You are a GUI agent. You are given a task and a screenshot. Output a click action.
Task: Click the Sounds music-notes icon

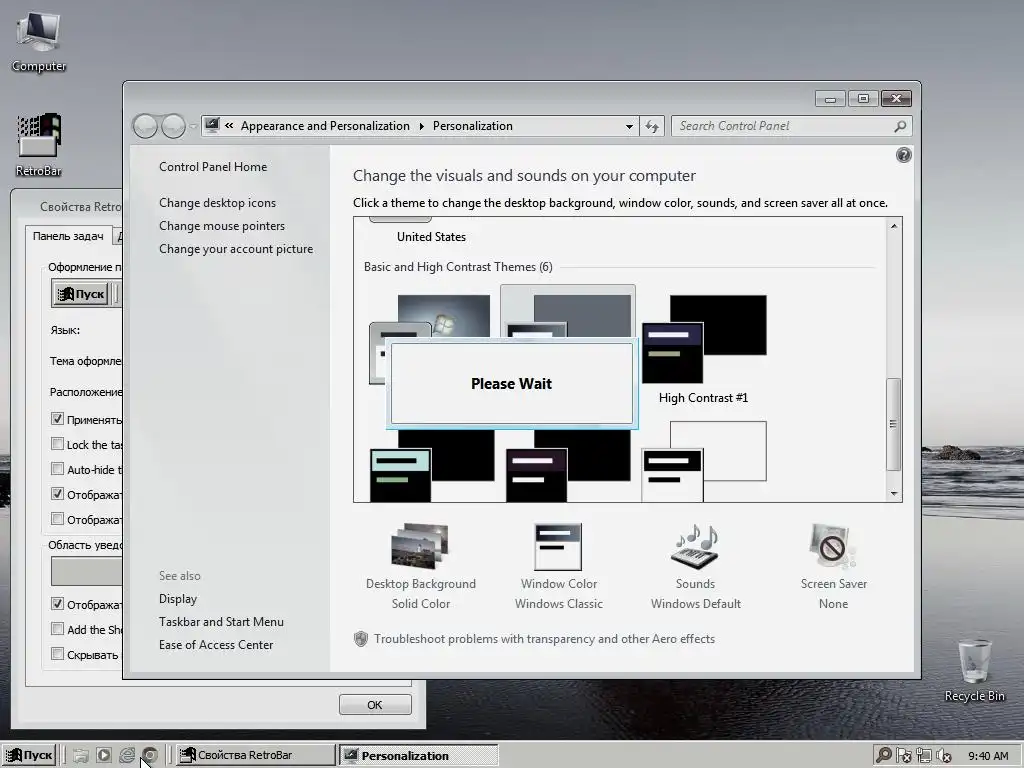pyautogui.click(x=695, y=546)
